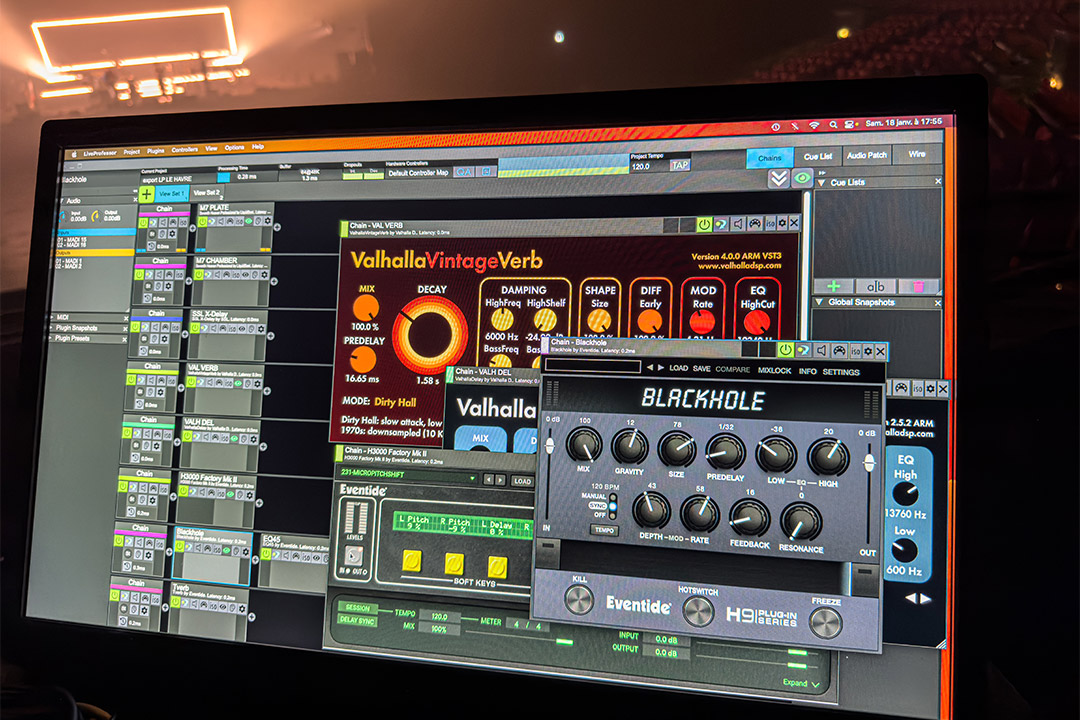1080x720 pixels.
Task: Click LOAD in Blackhole plugin toolbar
Action: (x=678, y=368)
